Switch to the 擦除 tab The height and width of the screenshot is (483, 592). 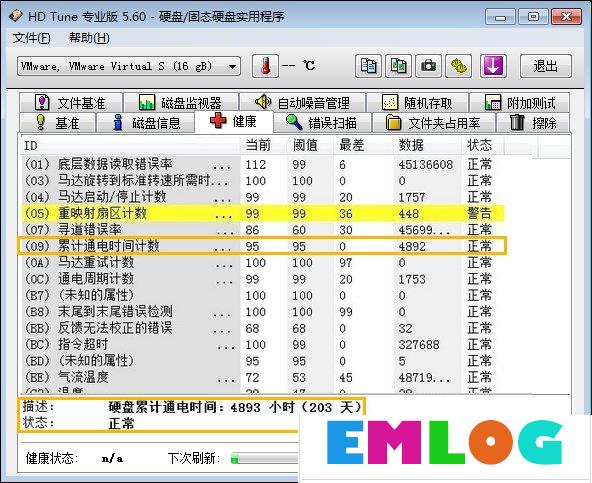coord(533,122)
